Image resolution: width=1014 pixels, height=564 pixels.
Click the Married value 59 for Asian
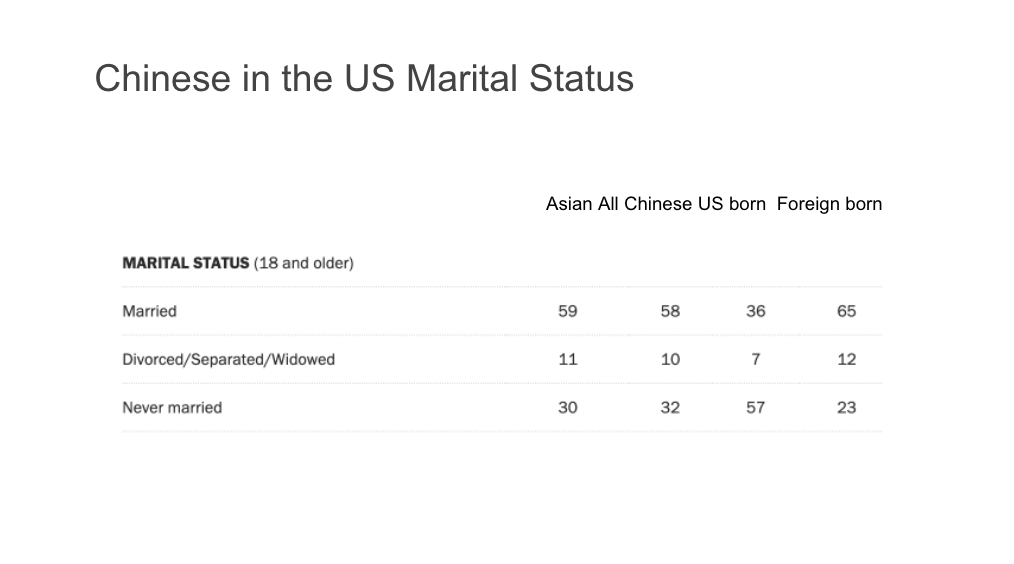pos(568,311)
